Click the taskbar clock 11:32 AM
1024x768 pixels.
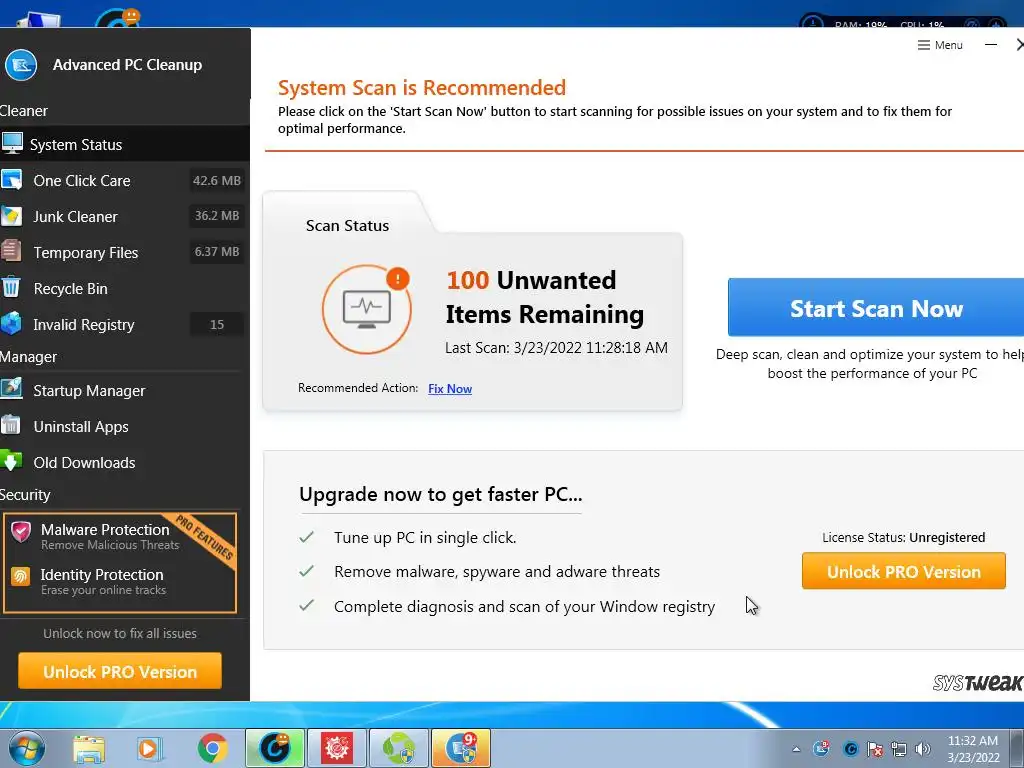point(972,741)
